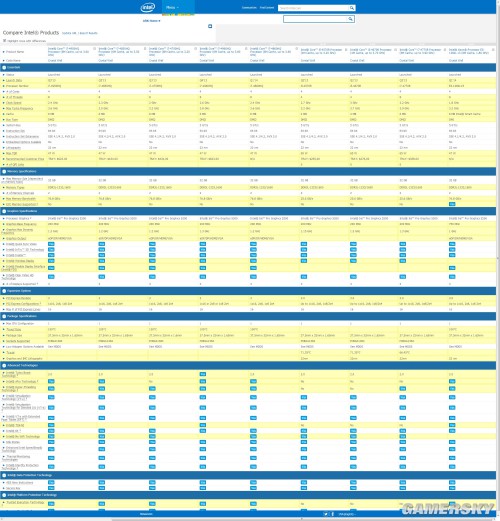The height and width of the screenshot is (521, 500).
Task: Click the Launch Date row label link
Action: pyautogui.click(x=14, y=80)
